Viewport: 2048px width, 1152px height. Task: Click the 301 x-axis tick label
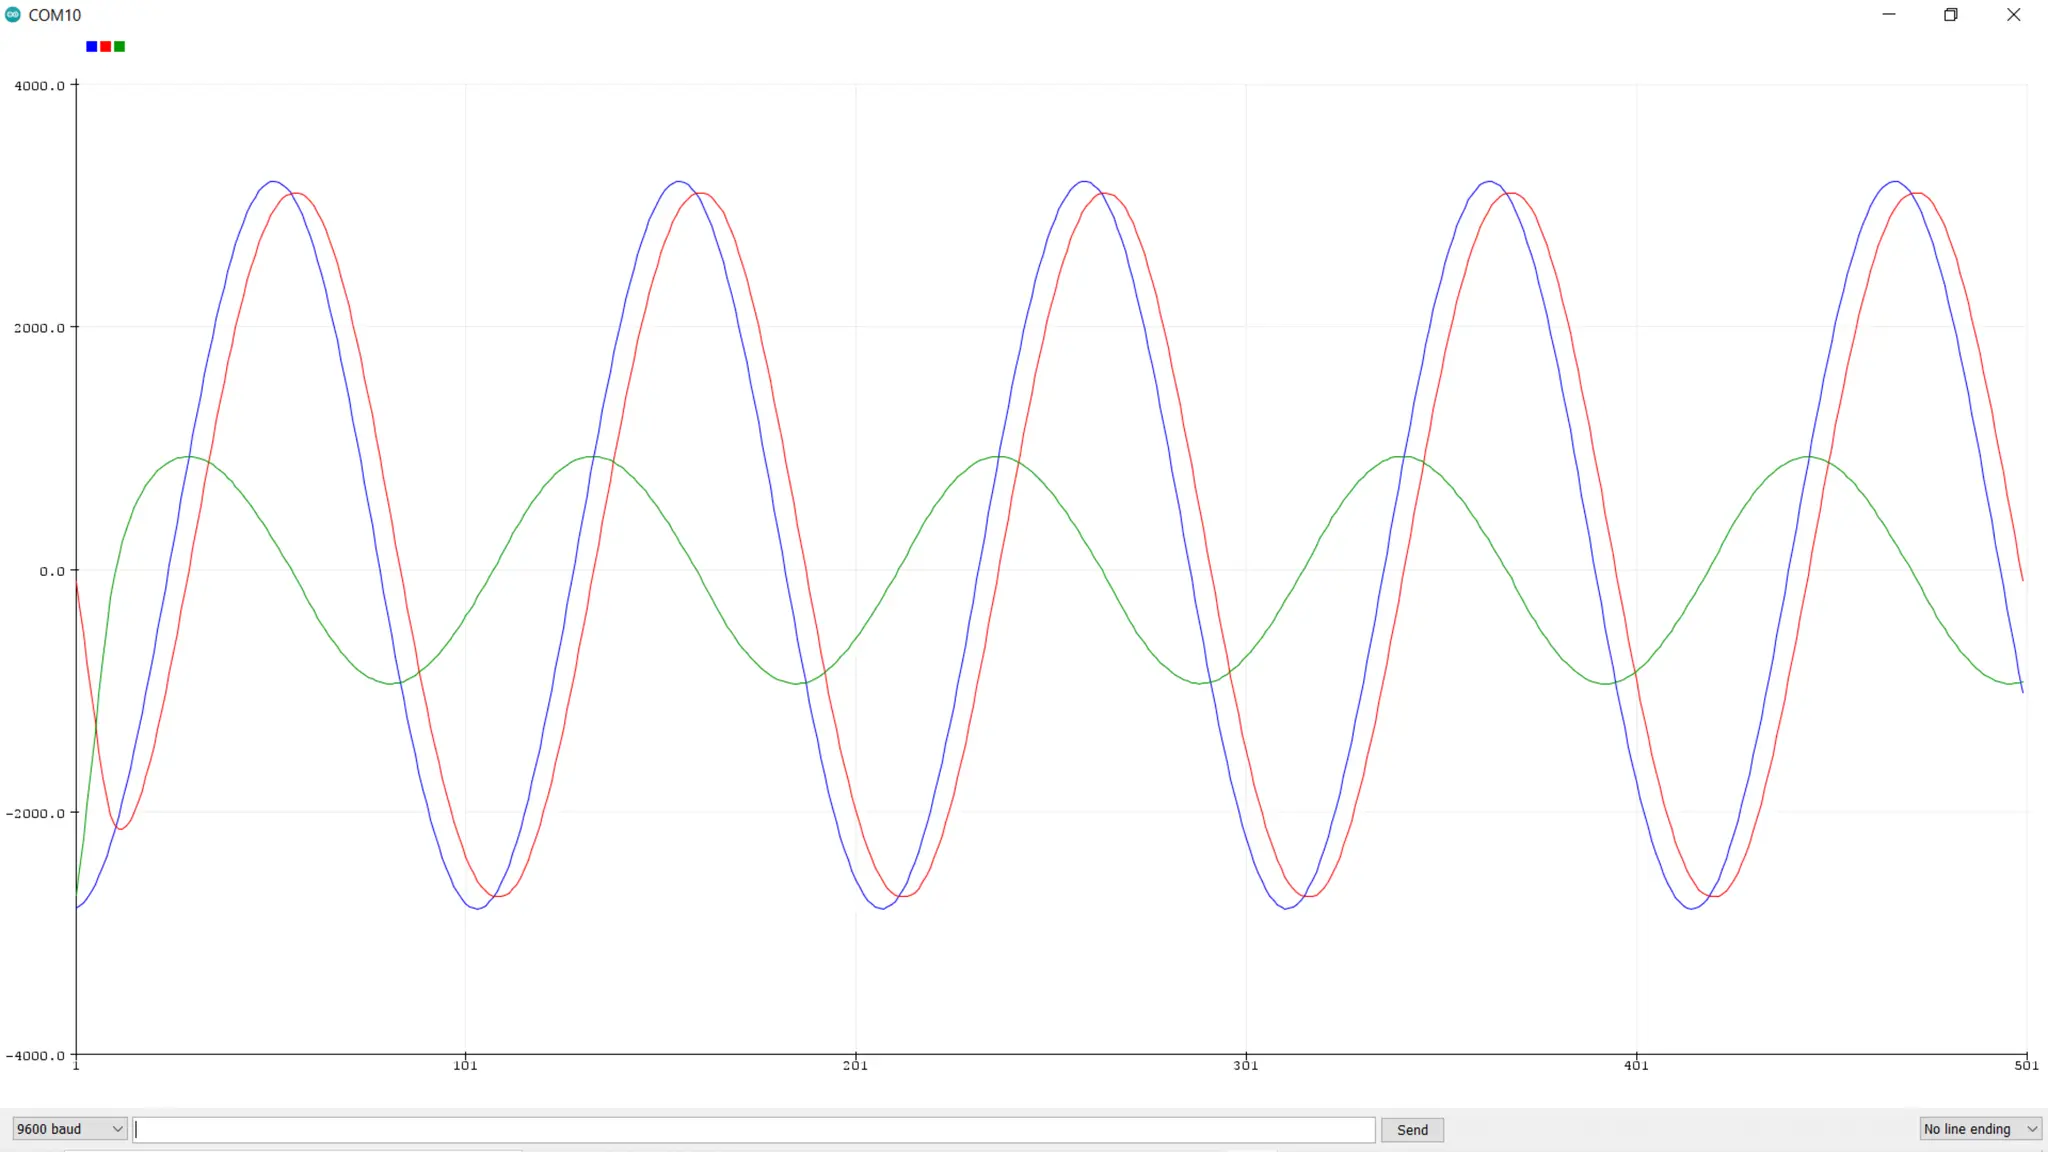click(x=1245, y=1066)
